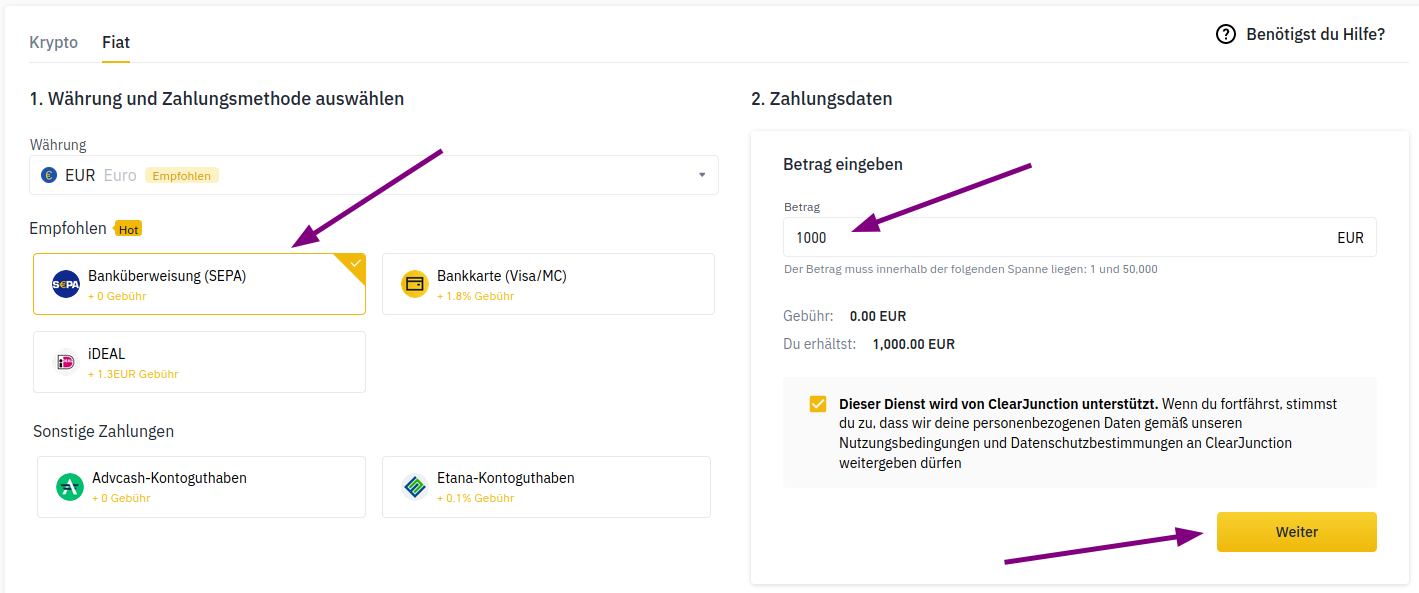Click the SEPA logo icon

pyautogui.click(x=66, y=283)
